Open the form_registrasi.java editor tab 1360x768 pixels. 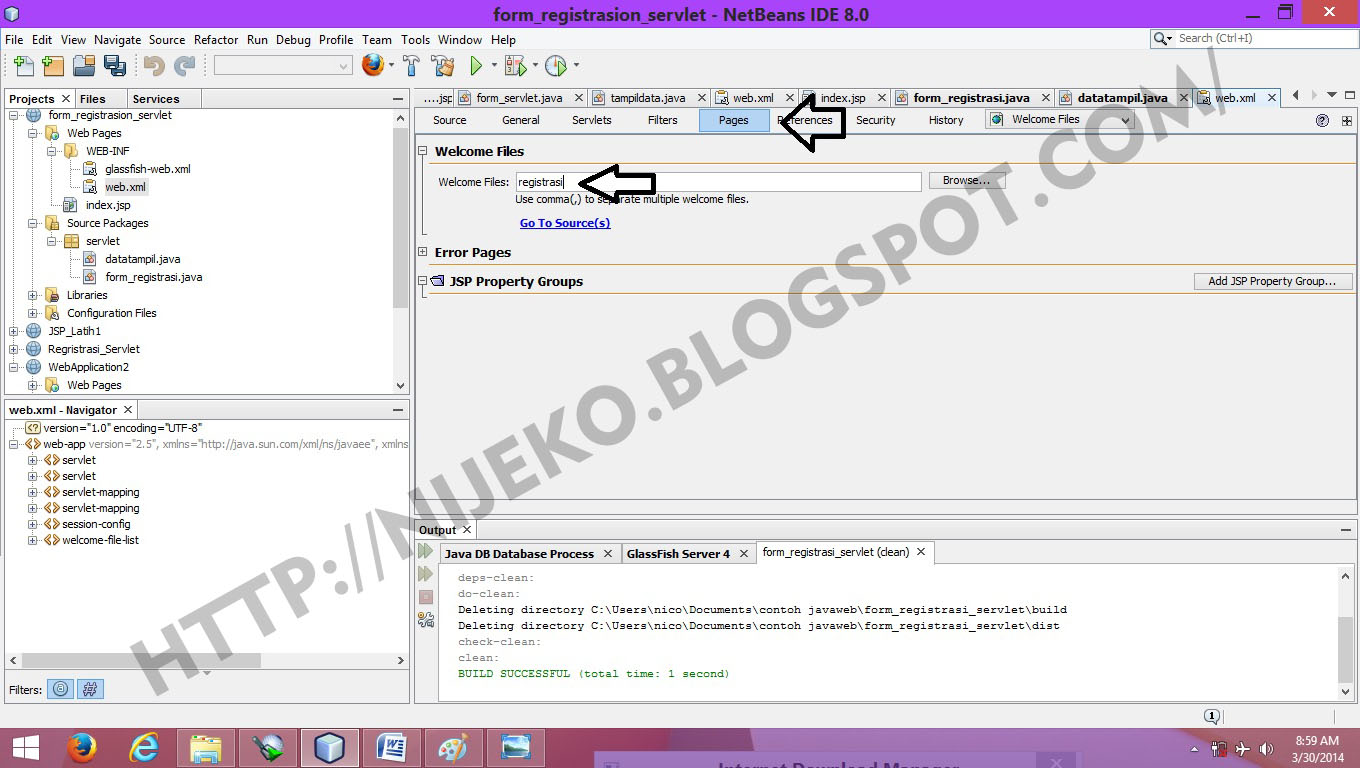click(x=971, y=98)
